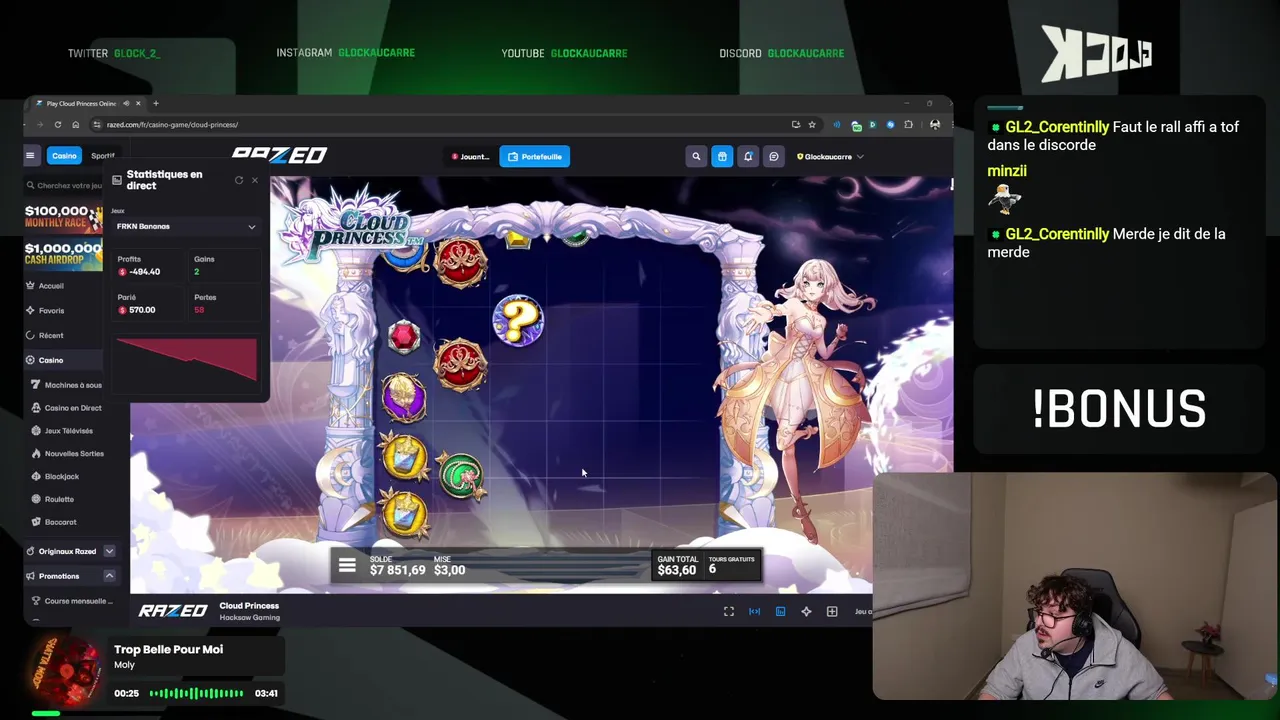Open the FRKN Bananas game dropdown
The image size is (1280, 720).
(186, 227)
